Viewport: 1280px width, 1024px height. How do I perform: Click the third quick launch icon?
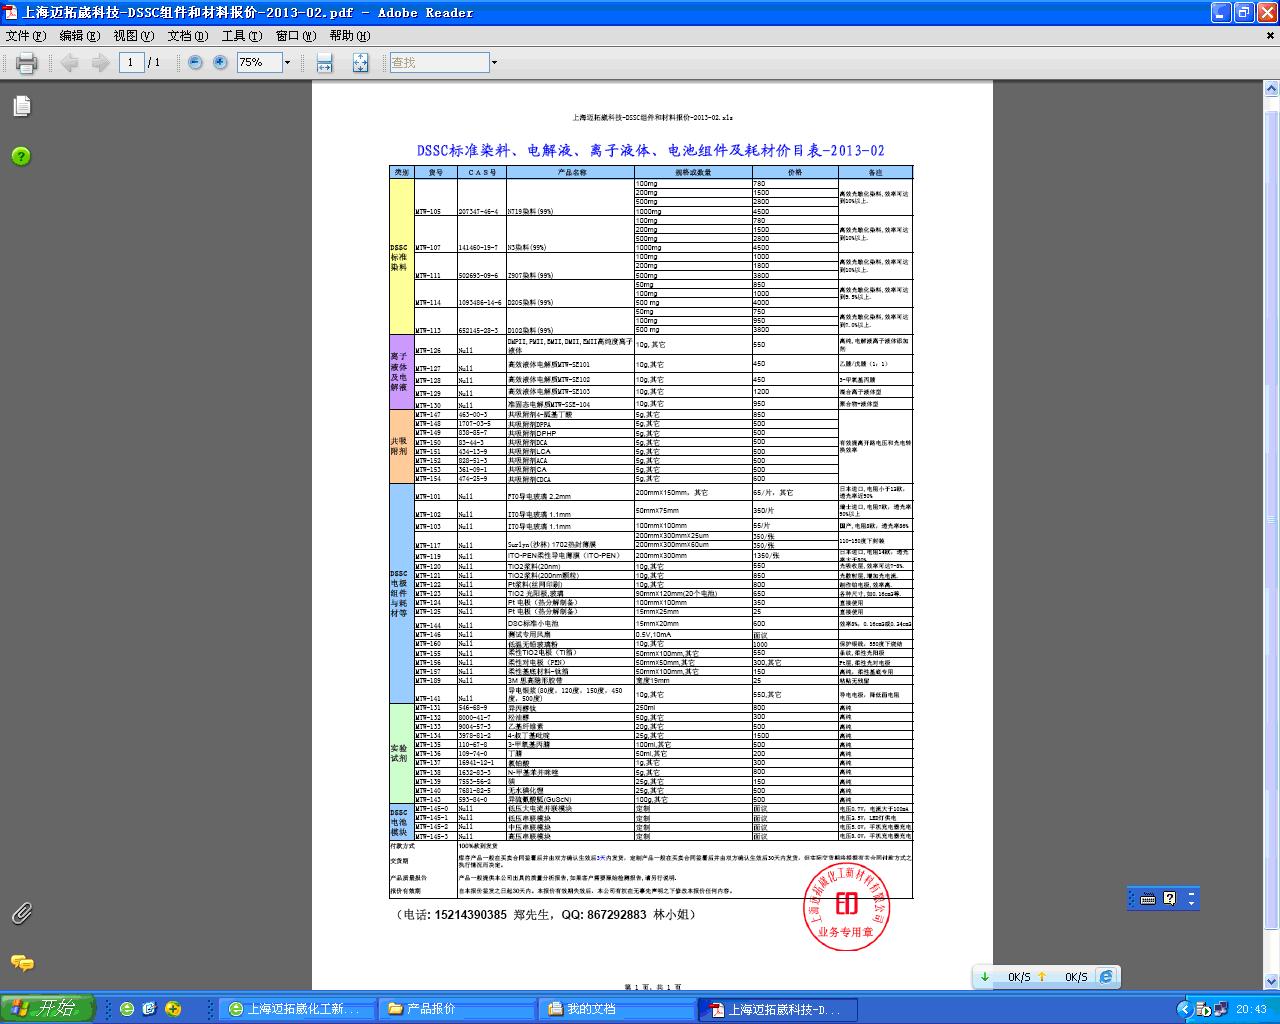coord(173,1009)
